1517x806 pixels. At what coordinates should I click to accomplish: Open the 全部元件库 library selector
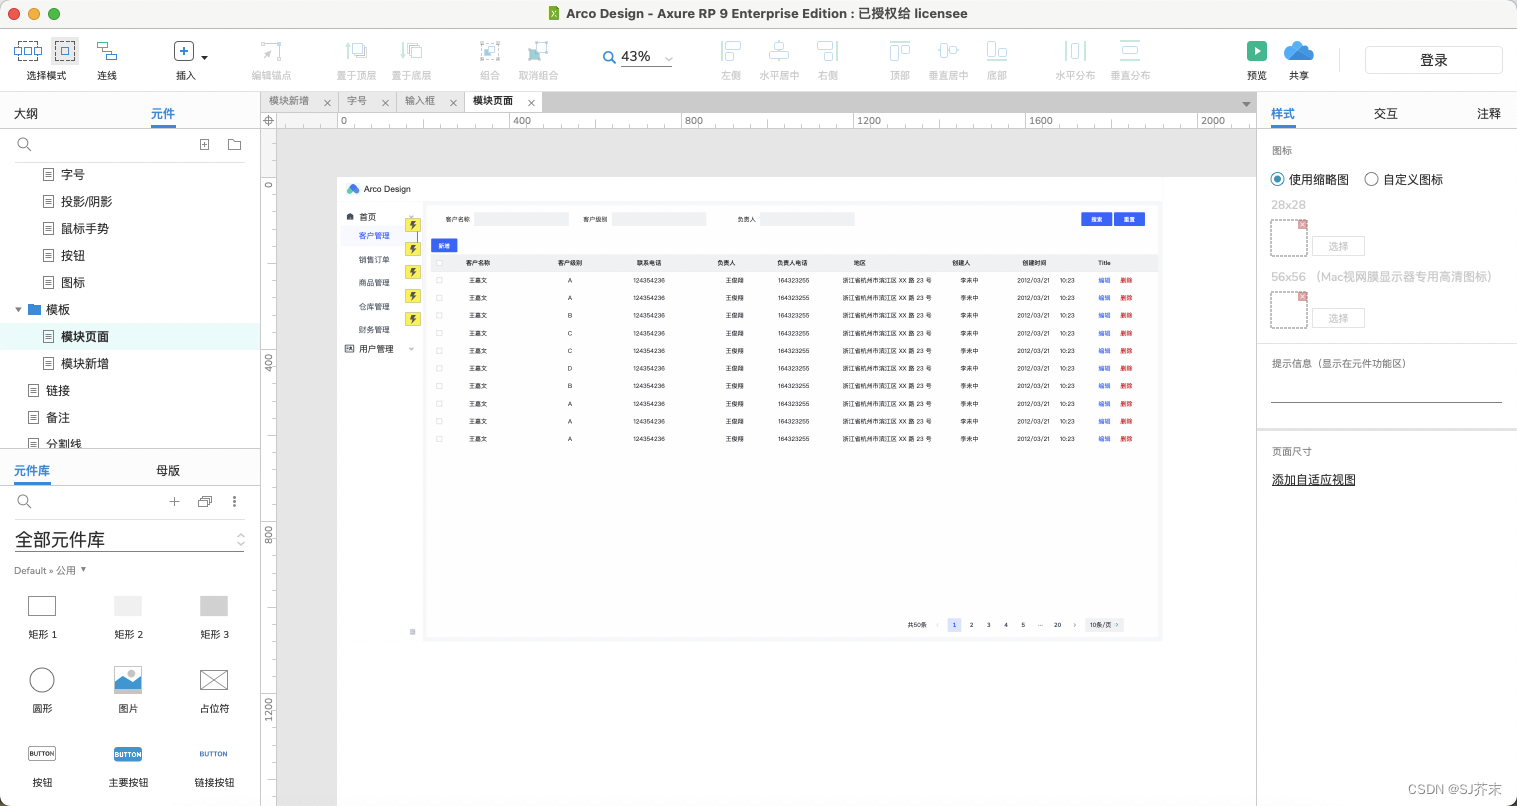pos(129,539)
